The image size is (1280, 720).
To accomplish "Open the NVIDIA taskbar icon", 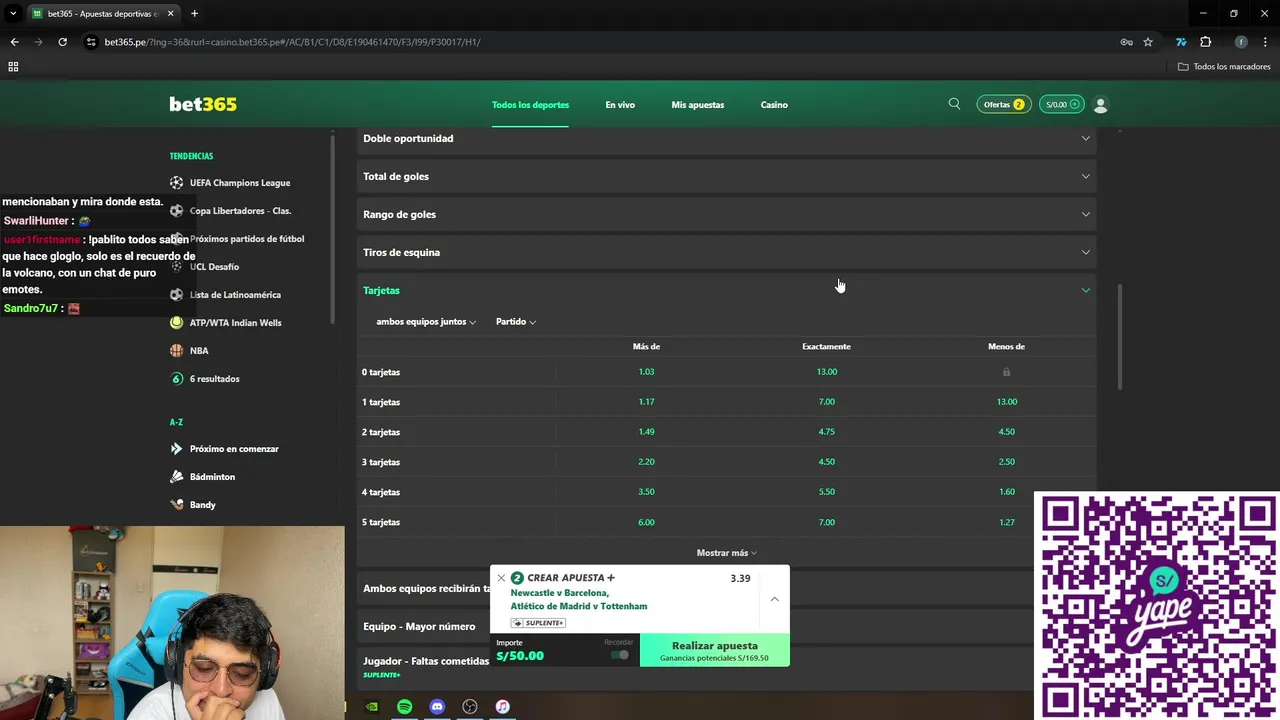I will coord(371,707).
